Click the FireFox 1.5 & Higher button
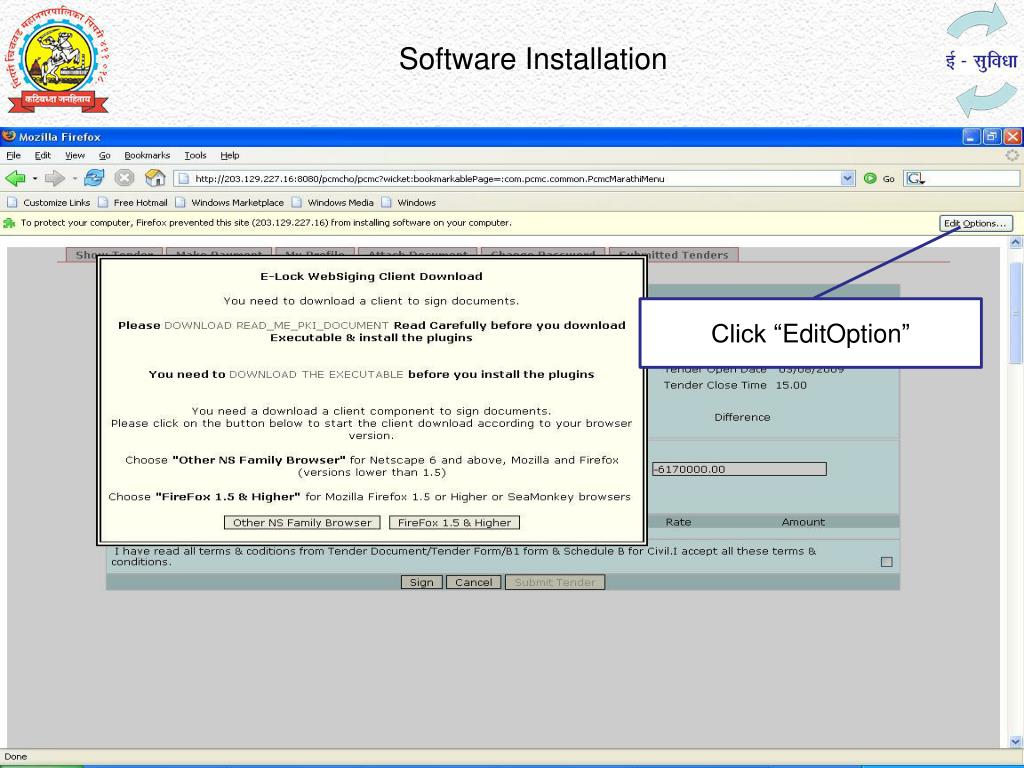The image size is (1024, 768). tap(455, 522)
